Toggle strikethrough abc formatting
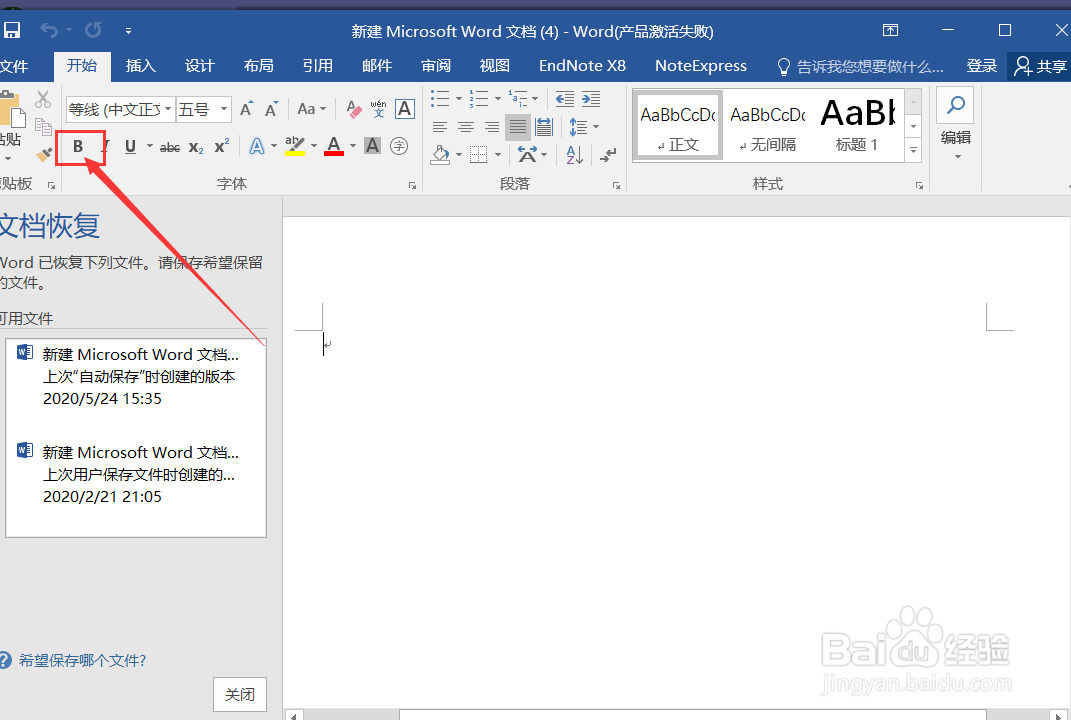 169,147
